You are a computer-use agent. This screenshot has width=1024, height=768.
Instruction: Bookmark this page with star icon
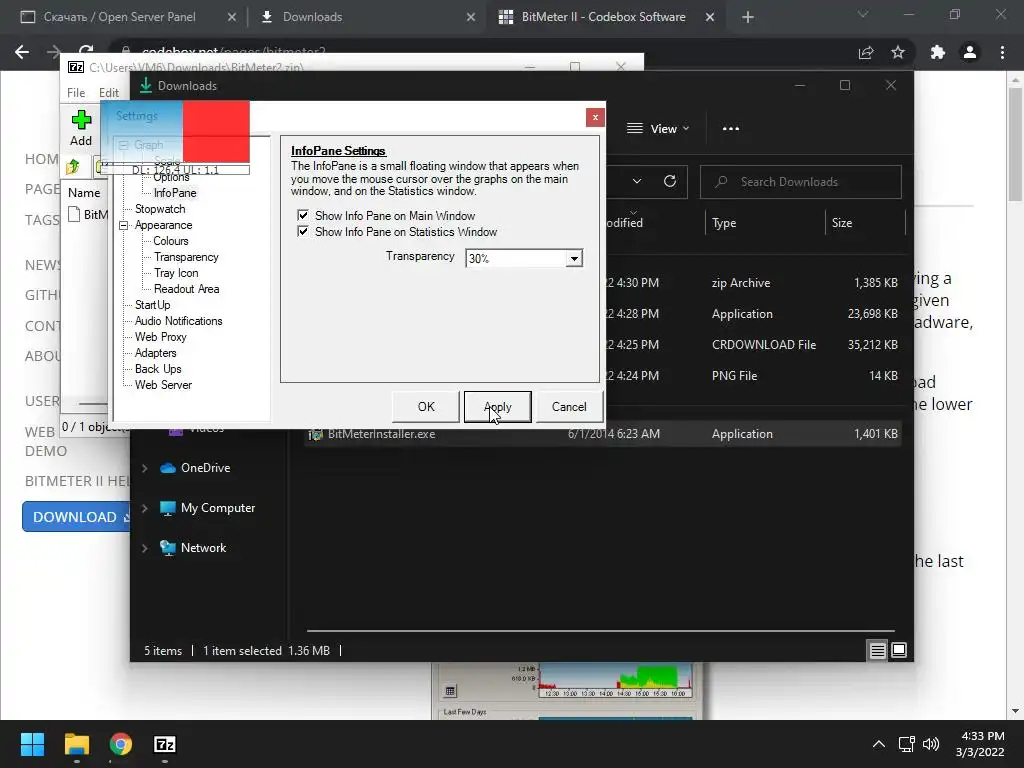898,52
